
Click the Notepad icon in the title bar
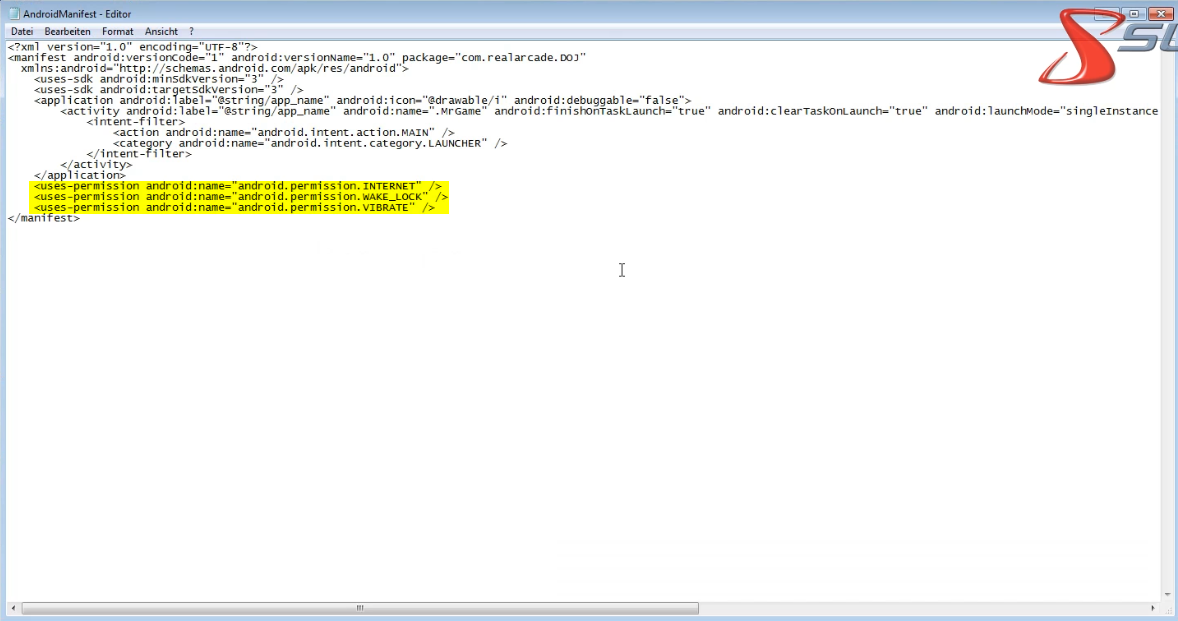click(x=13, y=14)
